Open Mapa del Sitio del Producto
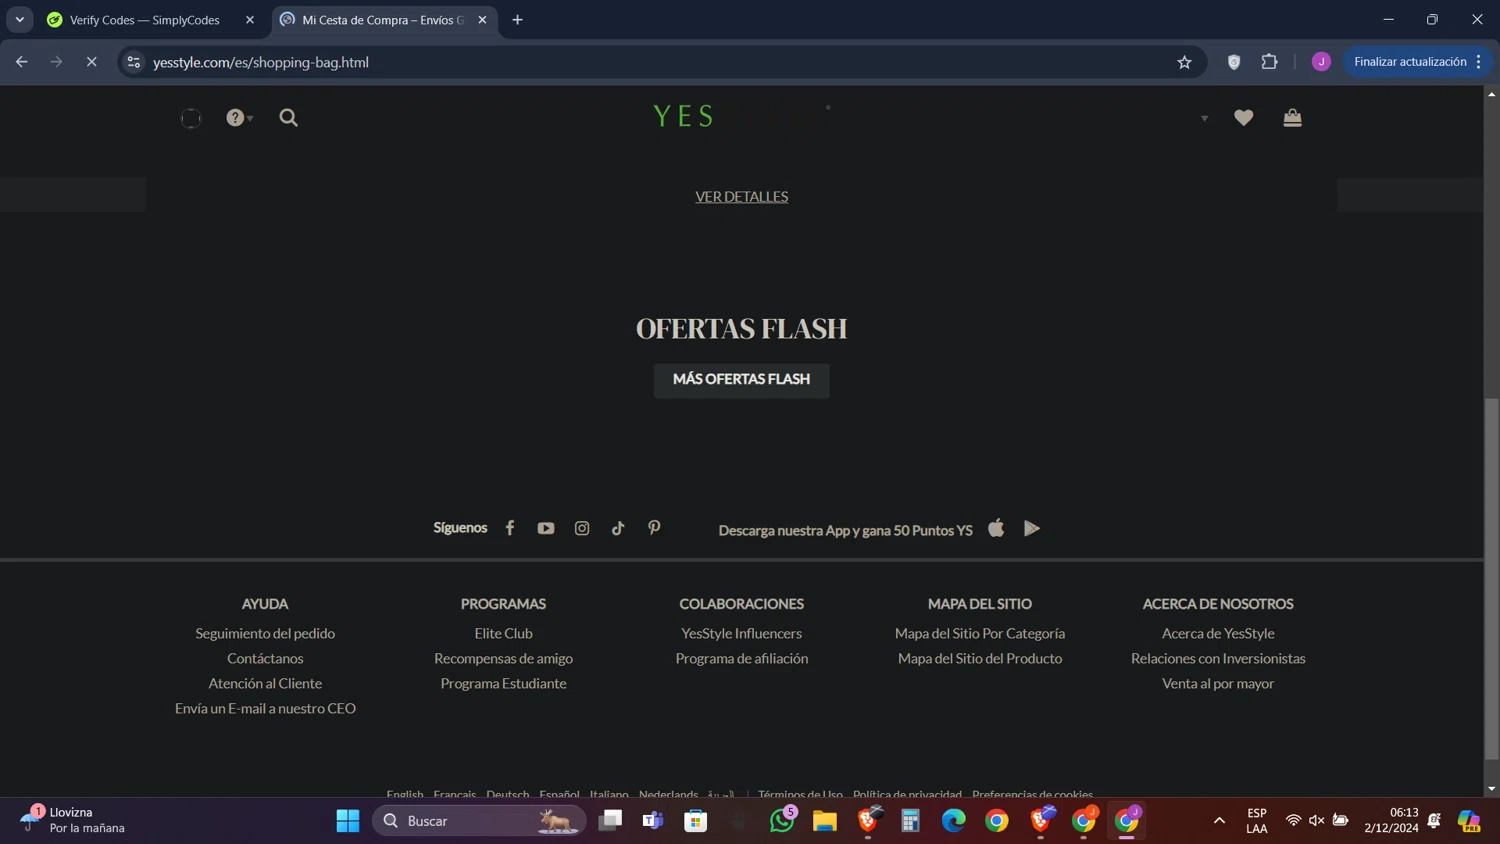 coord(980,659)
